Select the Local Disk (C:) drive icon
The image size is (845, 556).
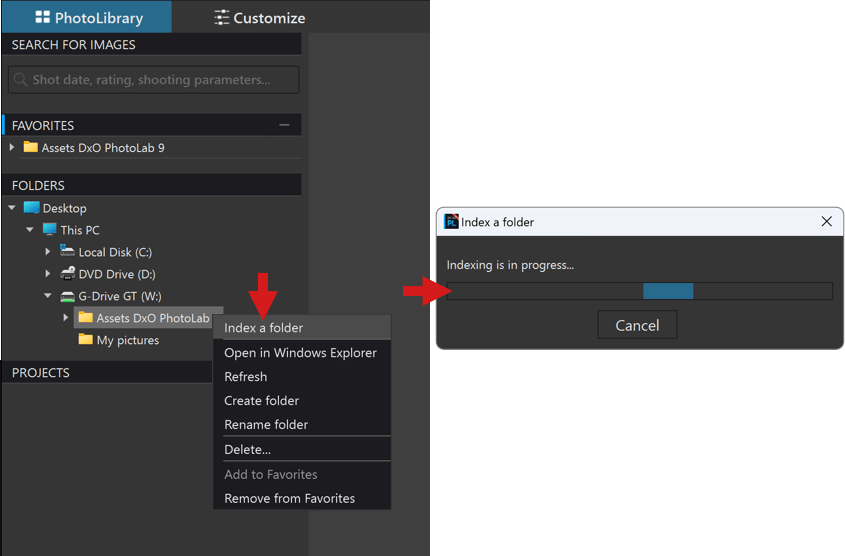(x=67, y=251)
